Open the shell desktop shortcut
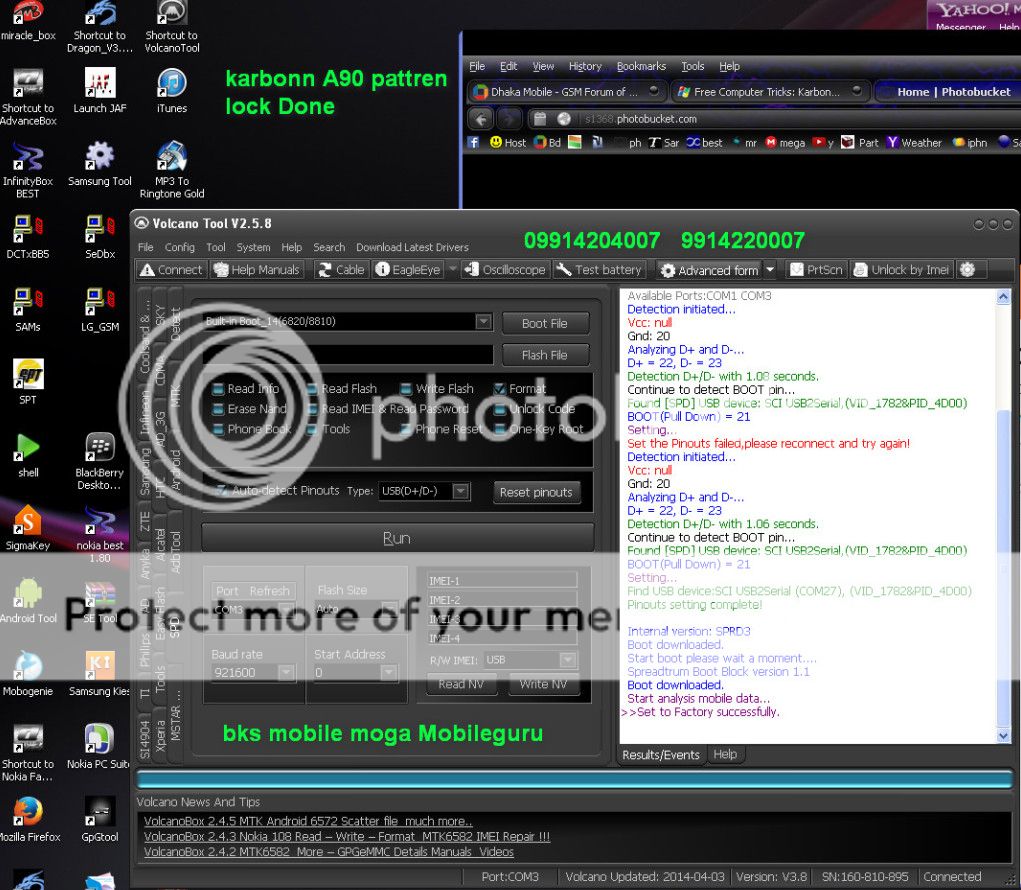 click(x=27, y=456)
